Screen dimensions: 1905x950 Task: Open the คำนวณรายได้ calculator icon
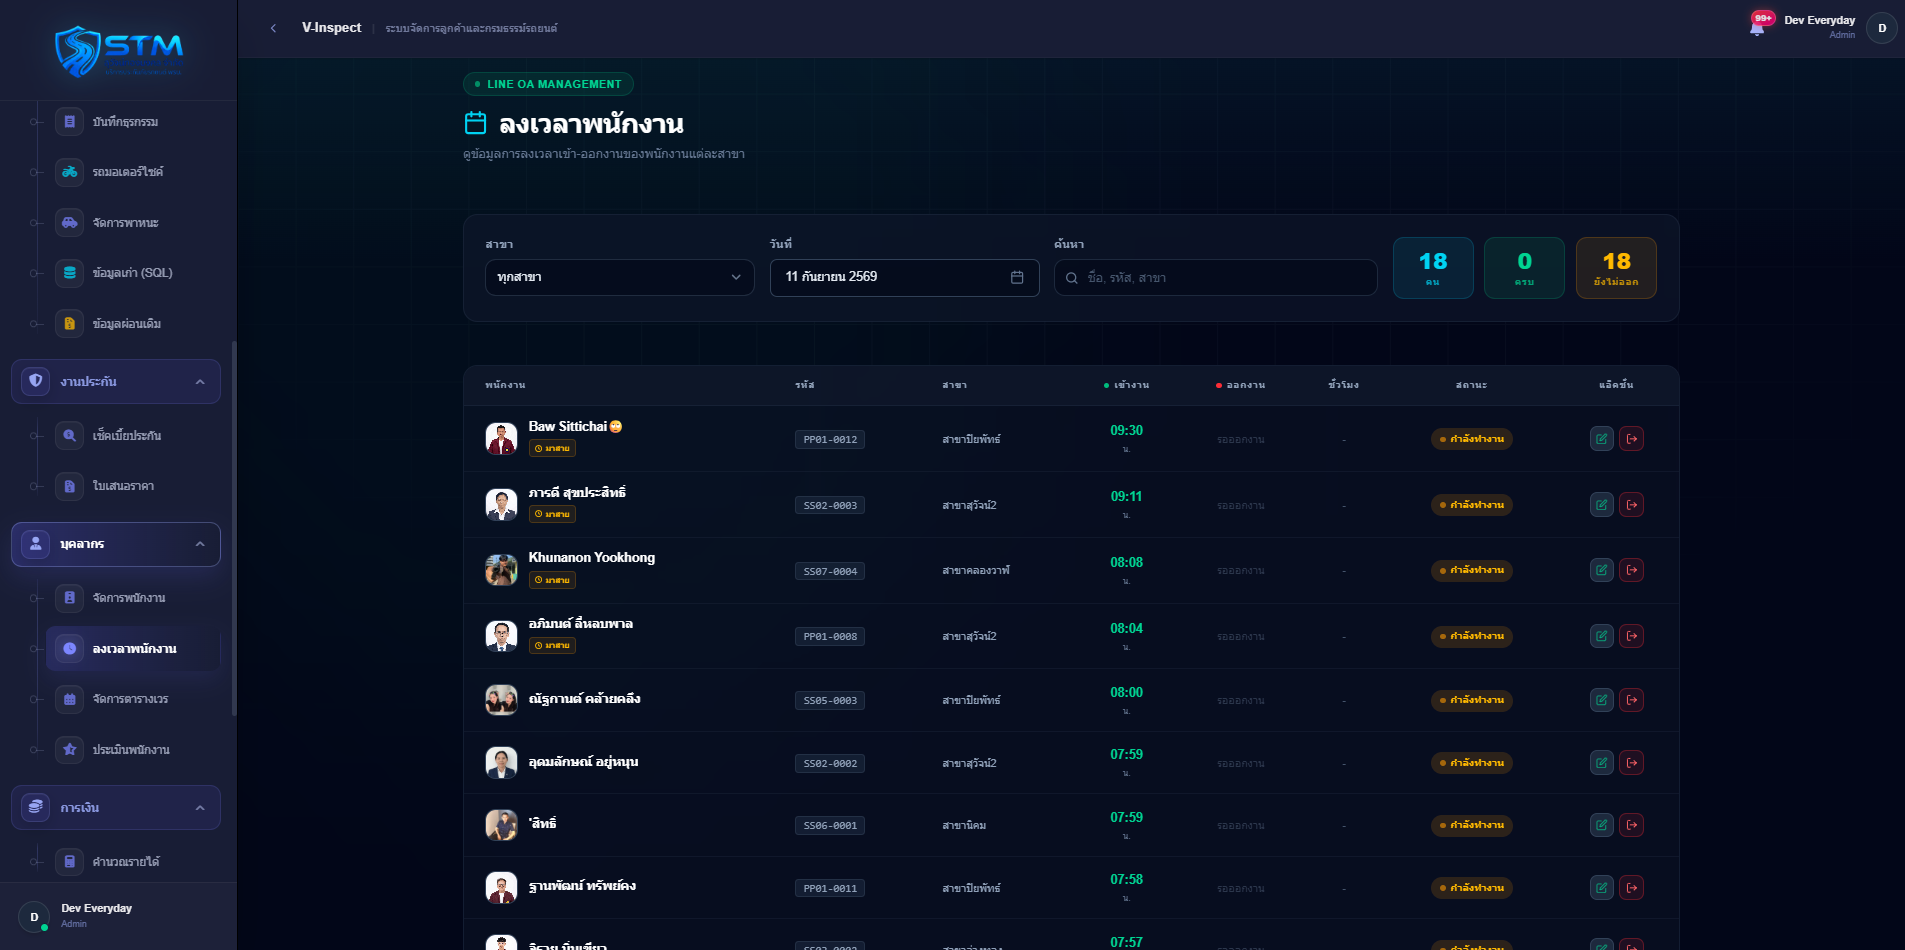[70, 861]
